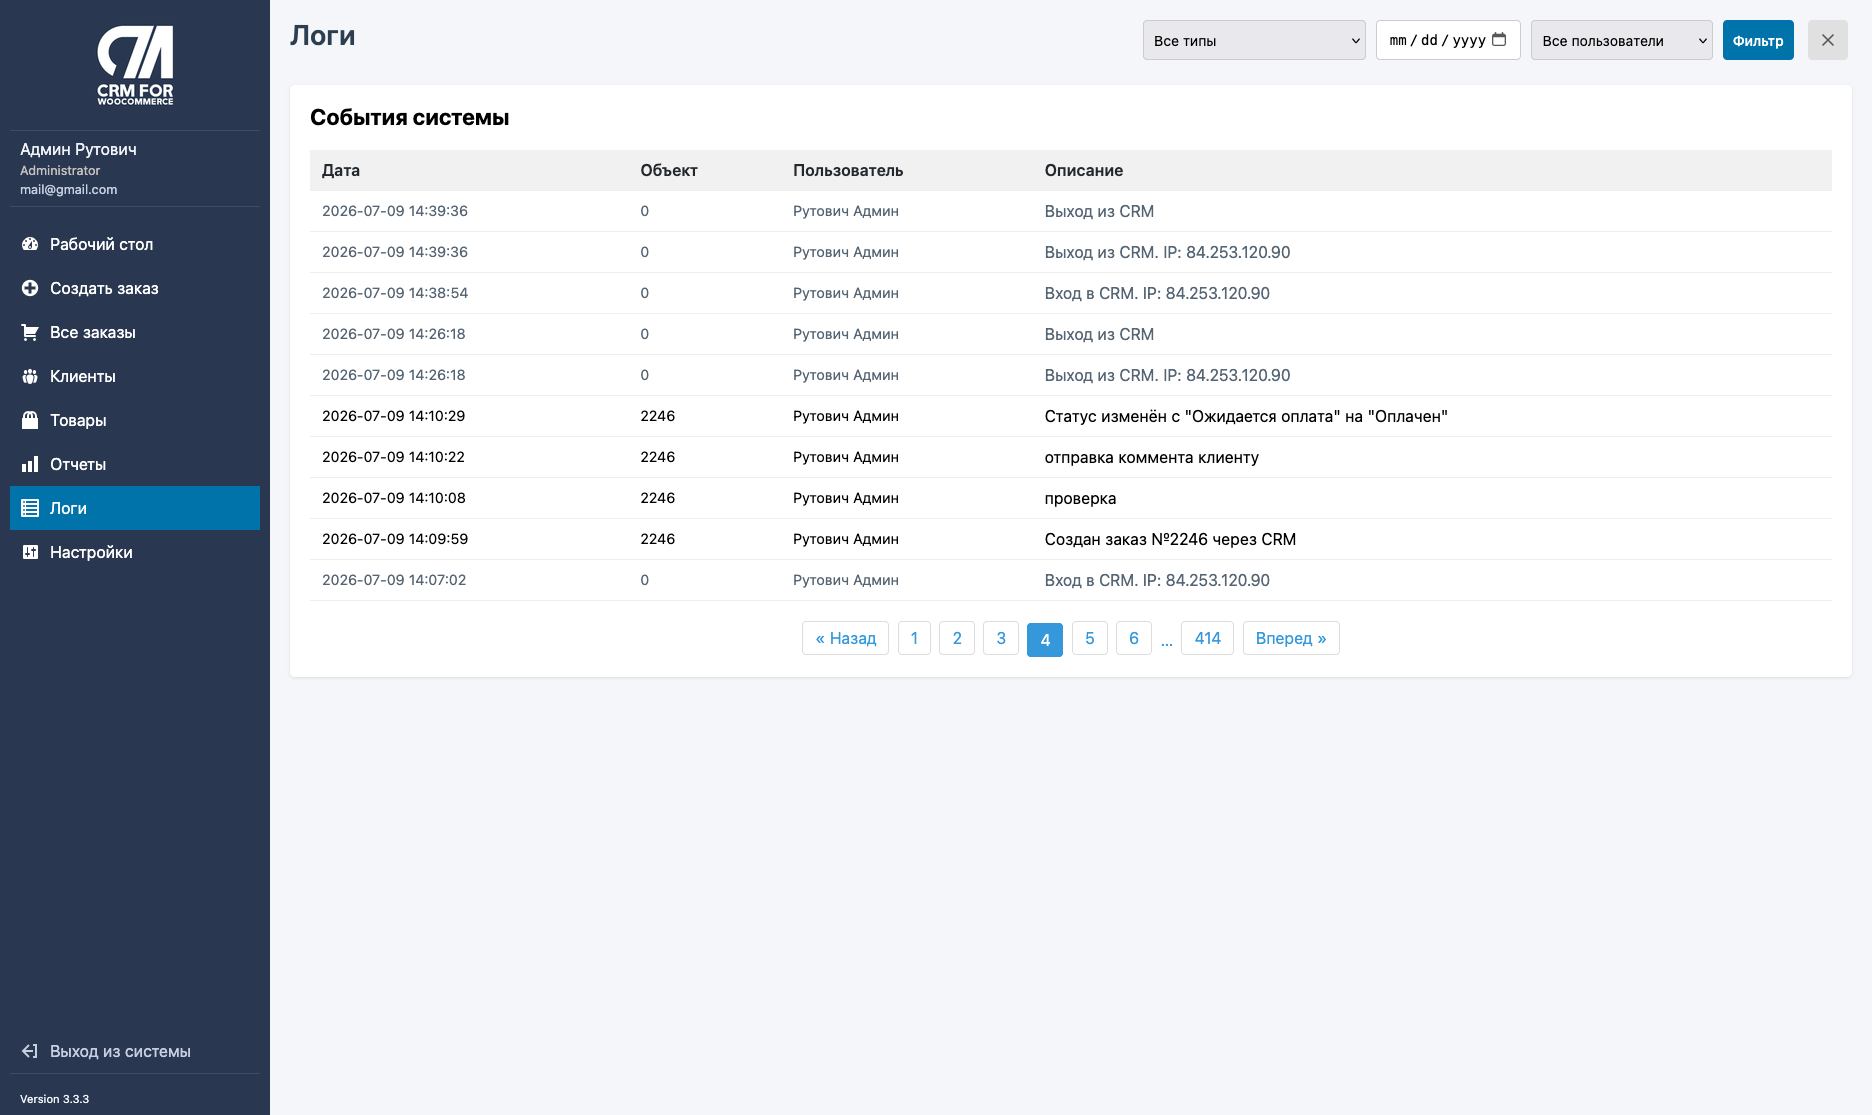Viewport: 1872px width, 1115px height.
Task: Open Настройки page
Action: pyautogui.click(x=135, y=552)
